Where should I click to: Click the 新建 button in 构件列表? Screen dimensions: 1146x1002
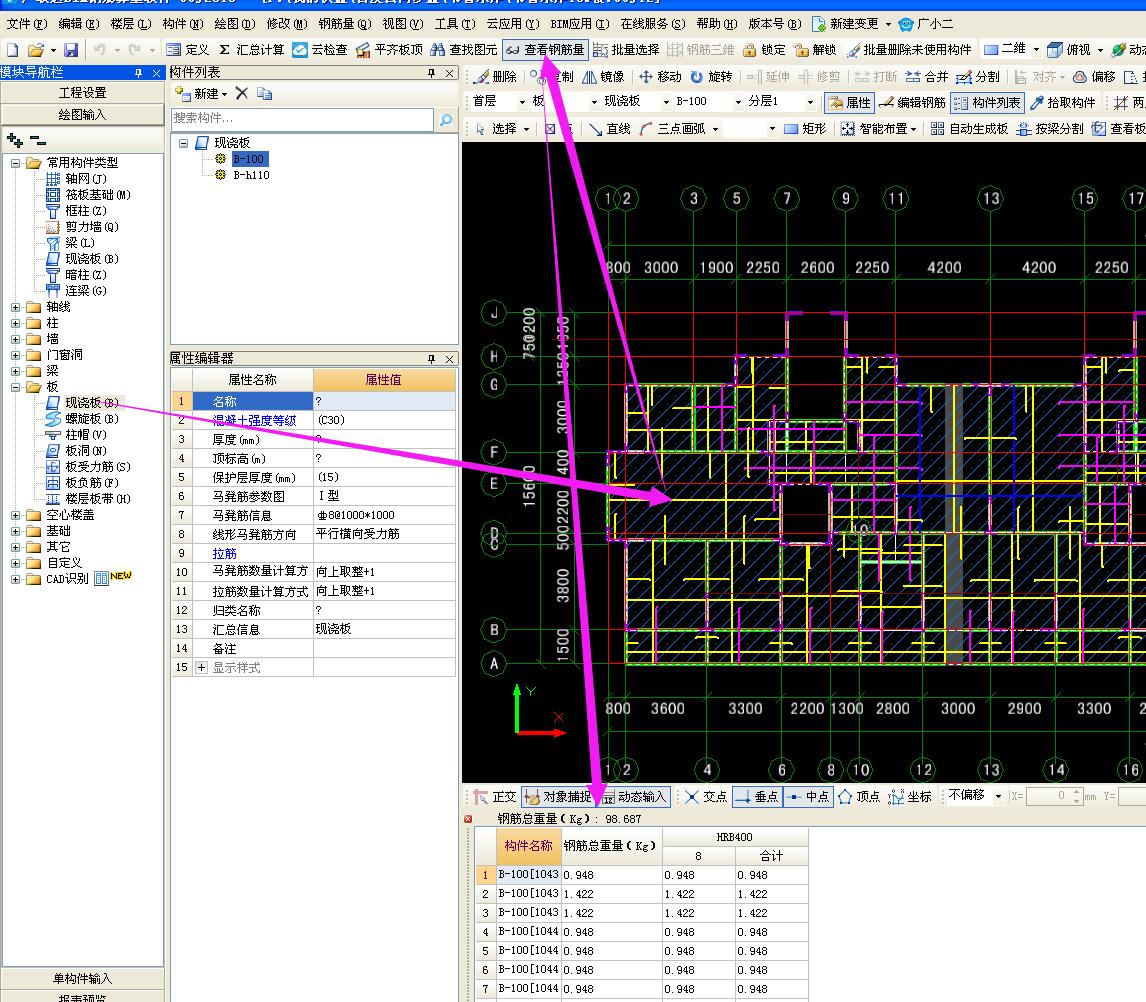[x=202, y=93]
